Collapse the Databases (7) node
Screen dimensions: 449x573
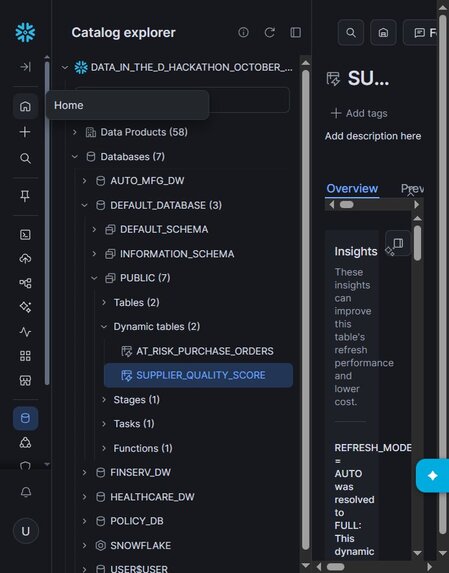[75, 157]
